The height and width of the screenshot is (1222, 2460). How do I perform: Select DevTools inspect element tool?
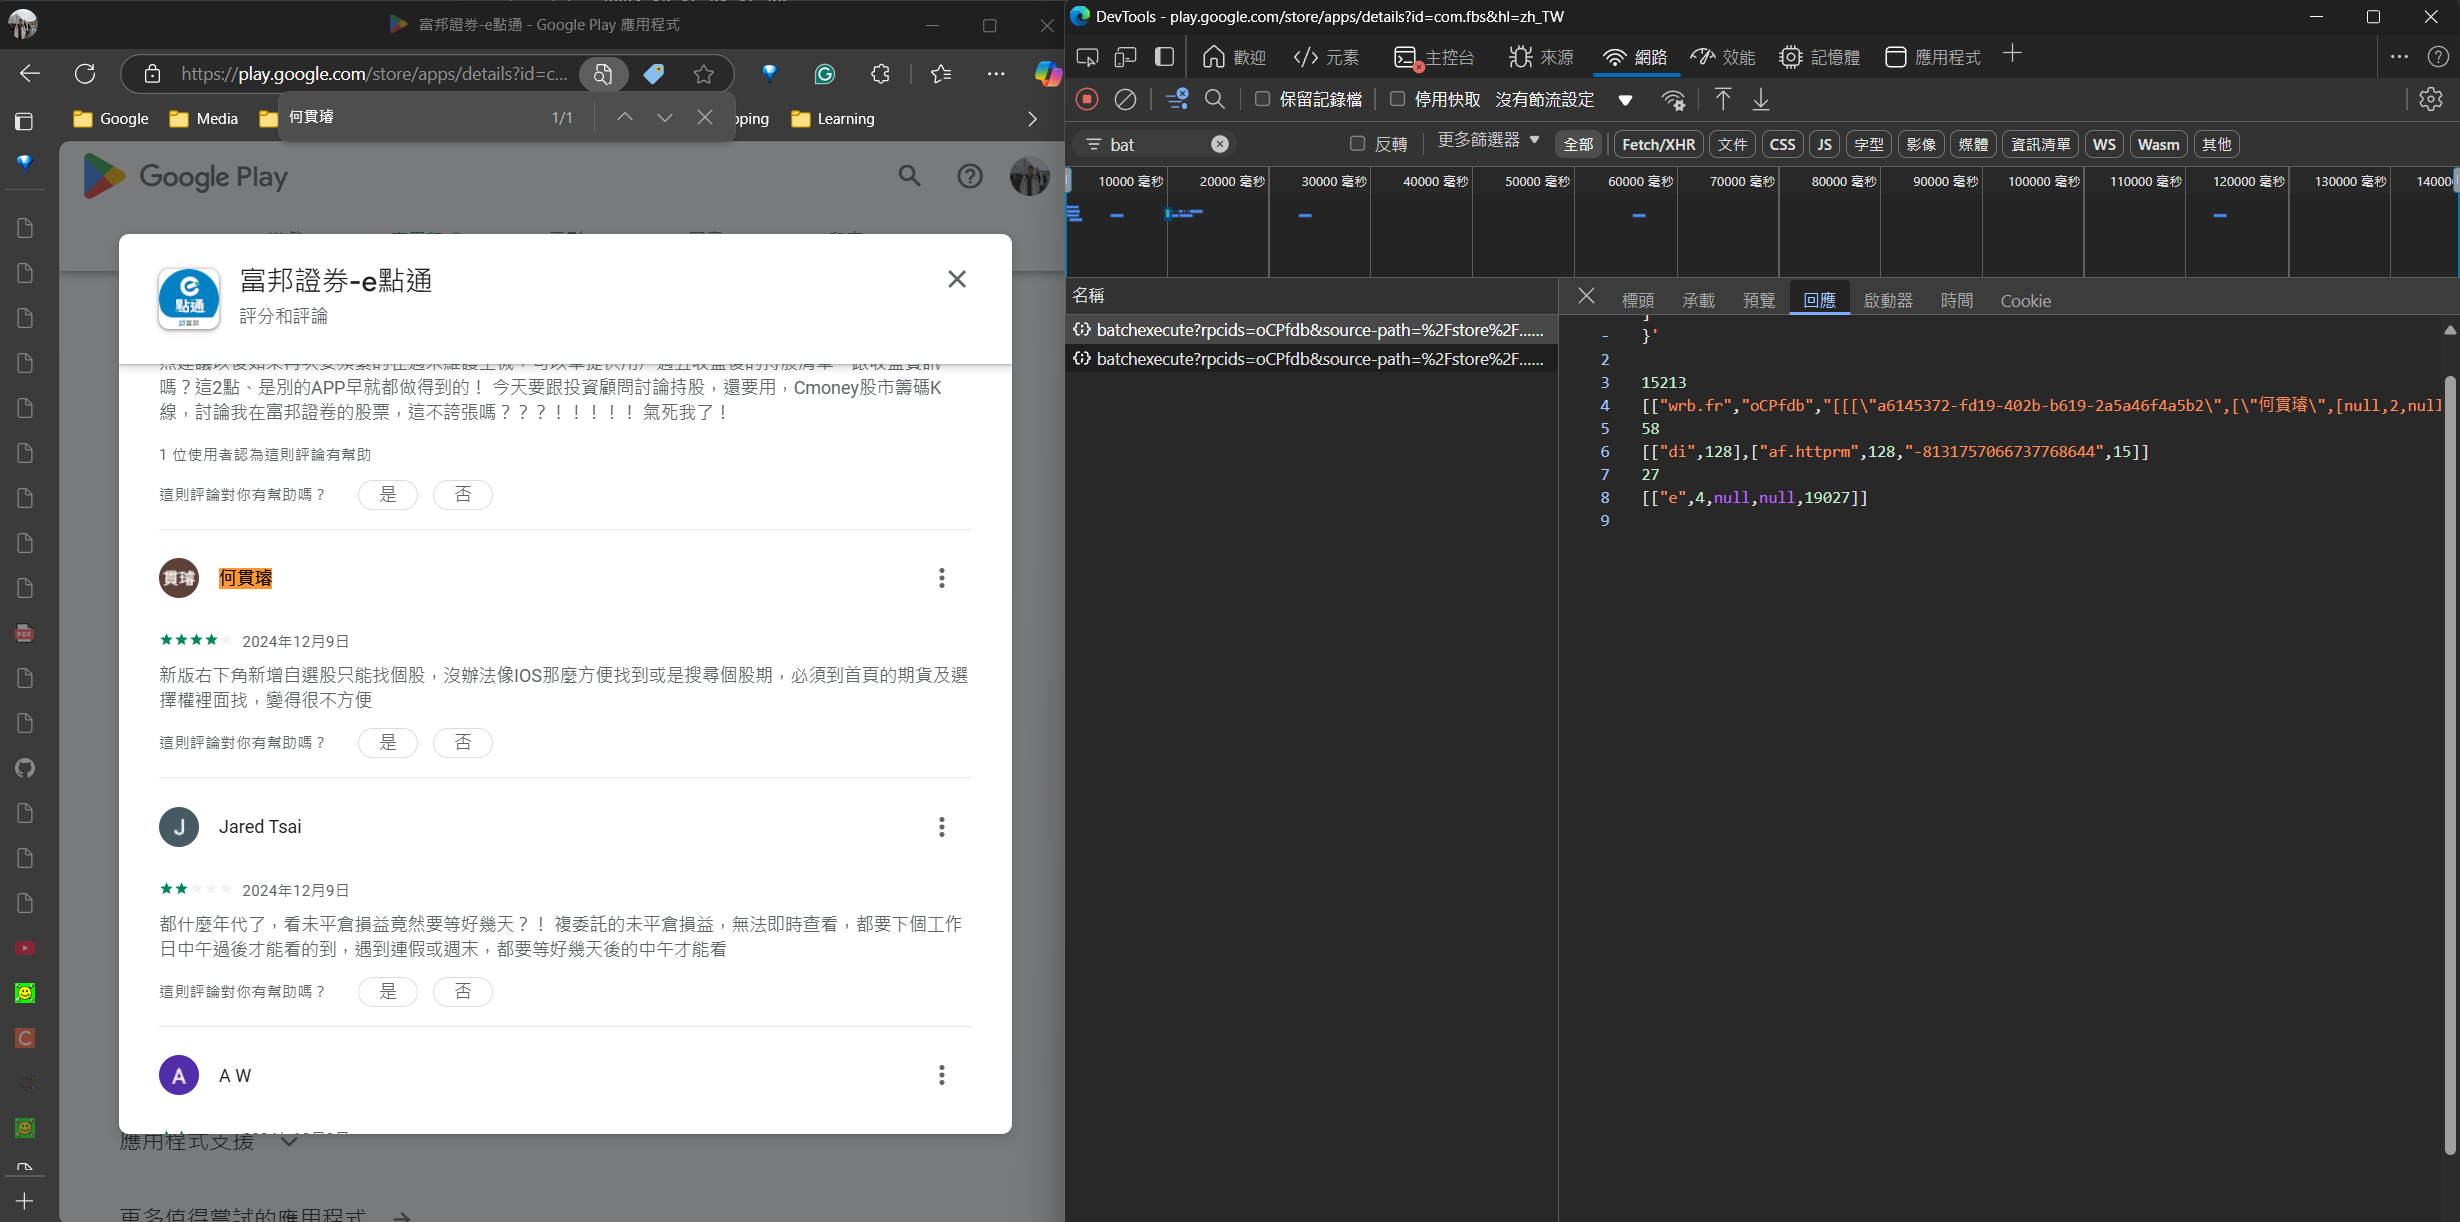click(1087, 57)
